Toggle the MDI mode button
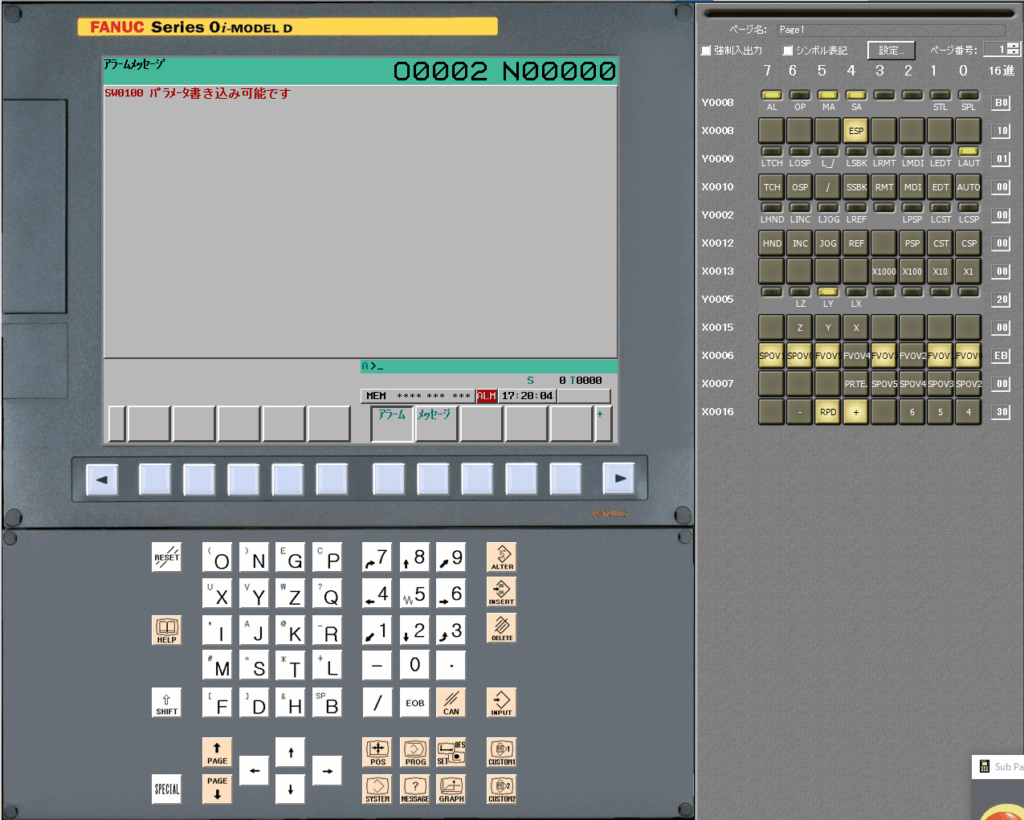Screen dimensions: 1024x820 click(912, 187)
